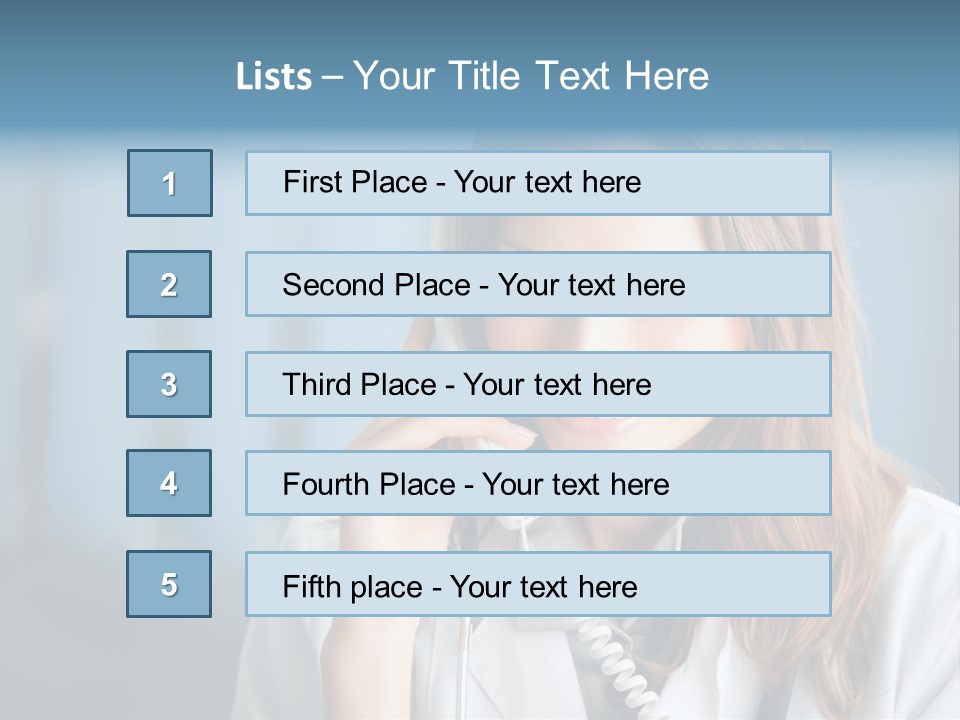Select the number 4 square

[x=169, y=483]
